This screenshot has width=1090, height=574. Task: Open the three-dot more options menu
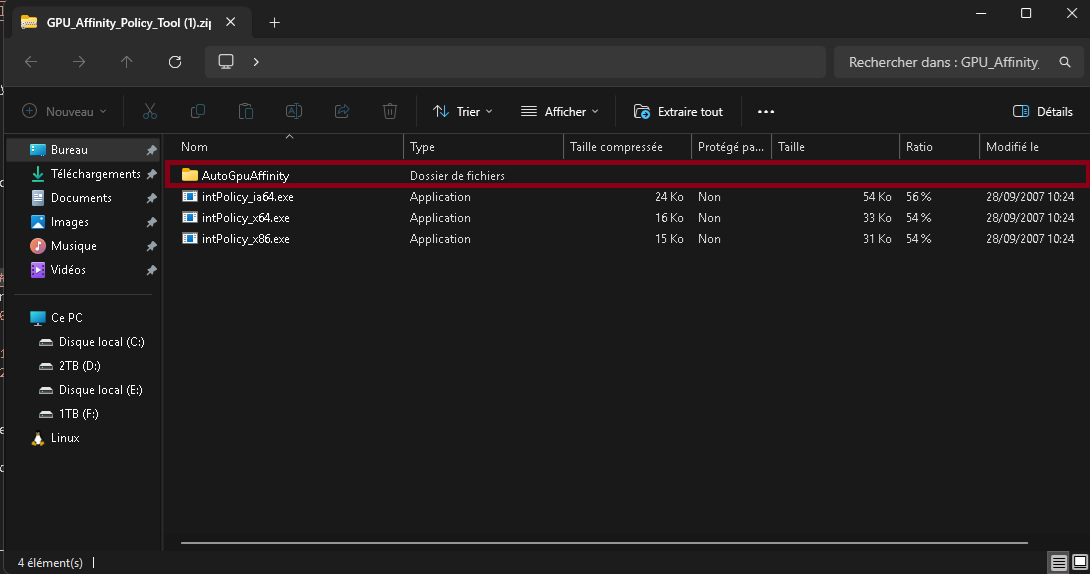766,111
